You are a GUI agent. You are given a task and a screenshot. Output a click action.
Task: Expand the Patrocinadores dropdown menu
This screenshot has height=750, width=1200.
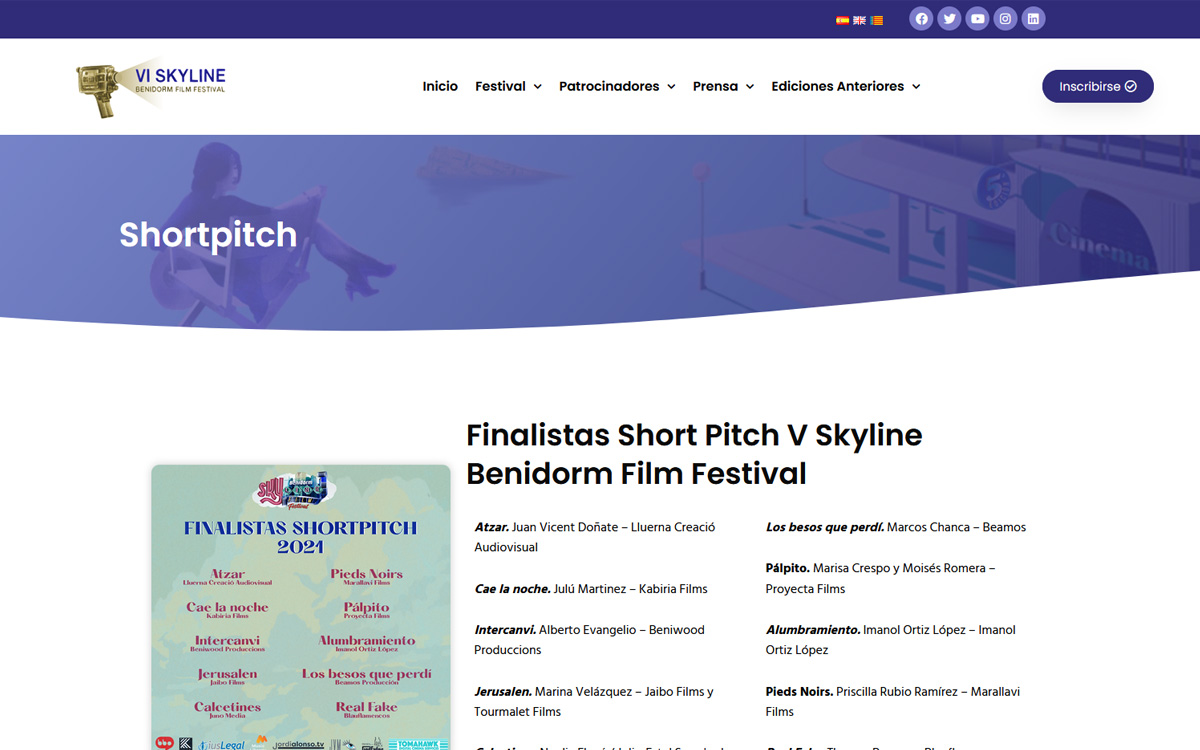617,86
